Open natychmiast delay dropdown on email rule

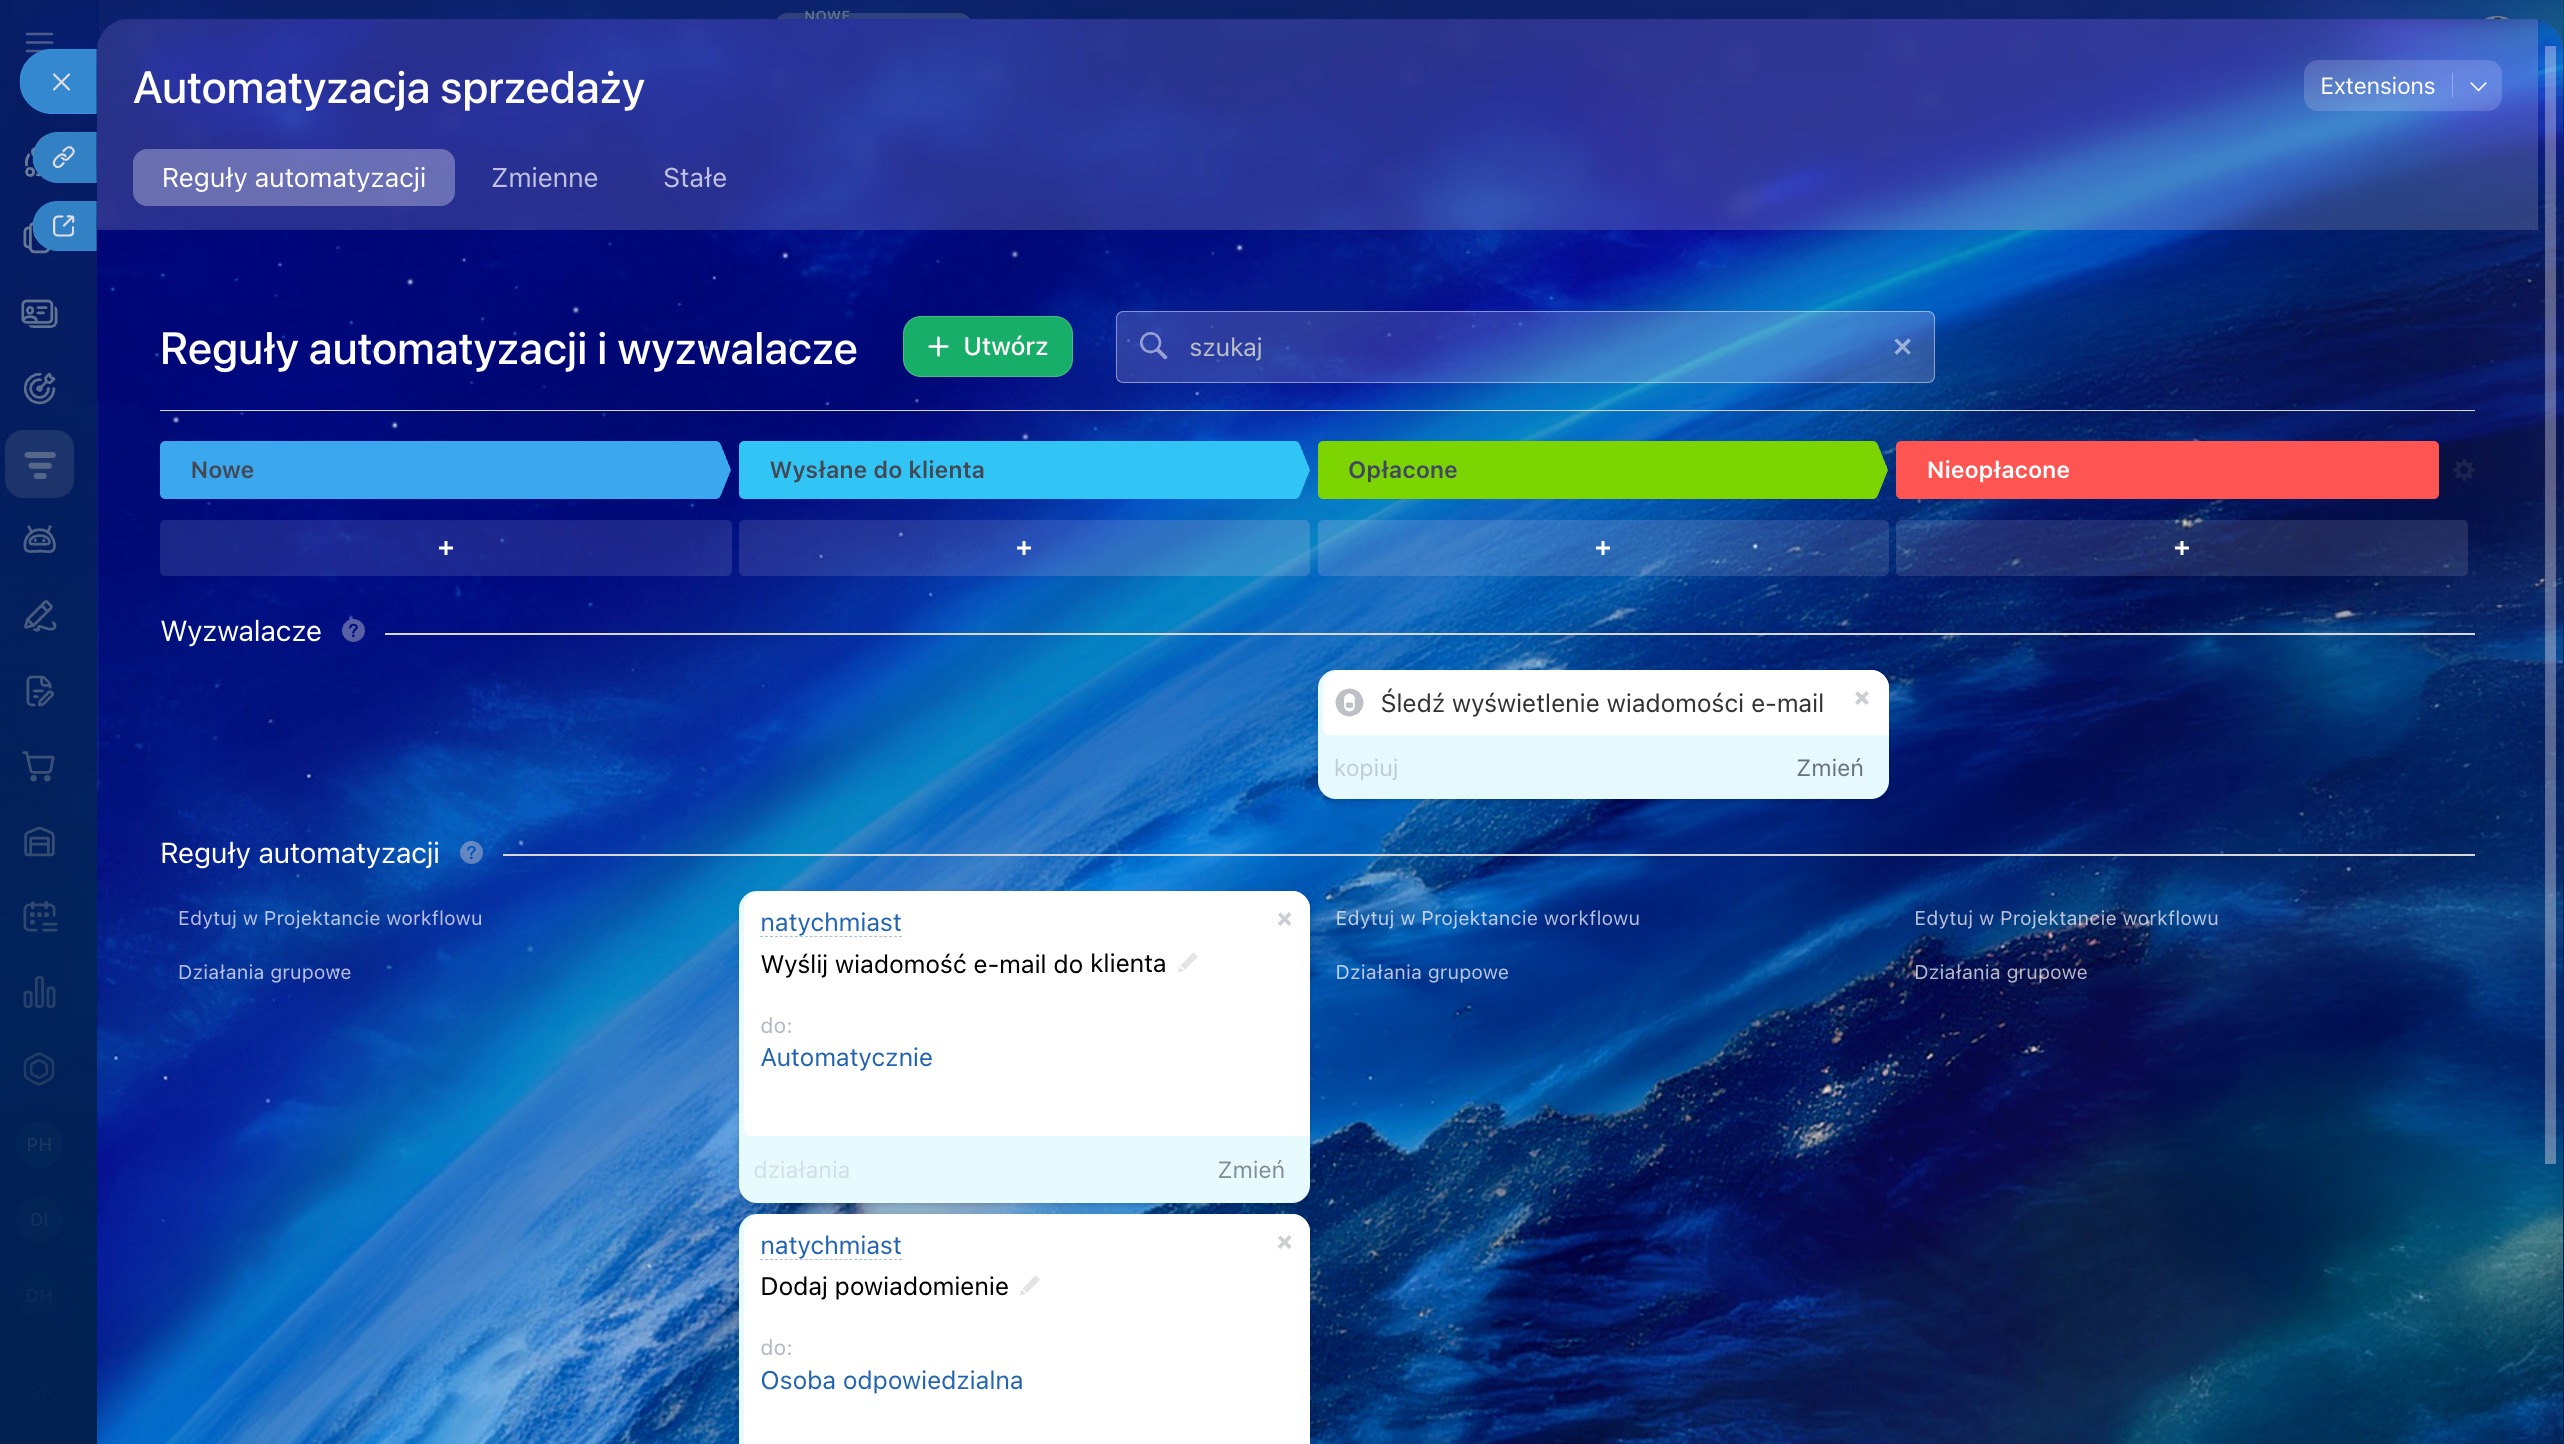(x=830, y=922)
